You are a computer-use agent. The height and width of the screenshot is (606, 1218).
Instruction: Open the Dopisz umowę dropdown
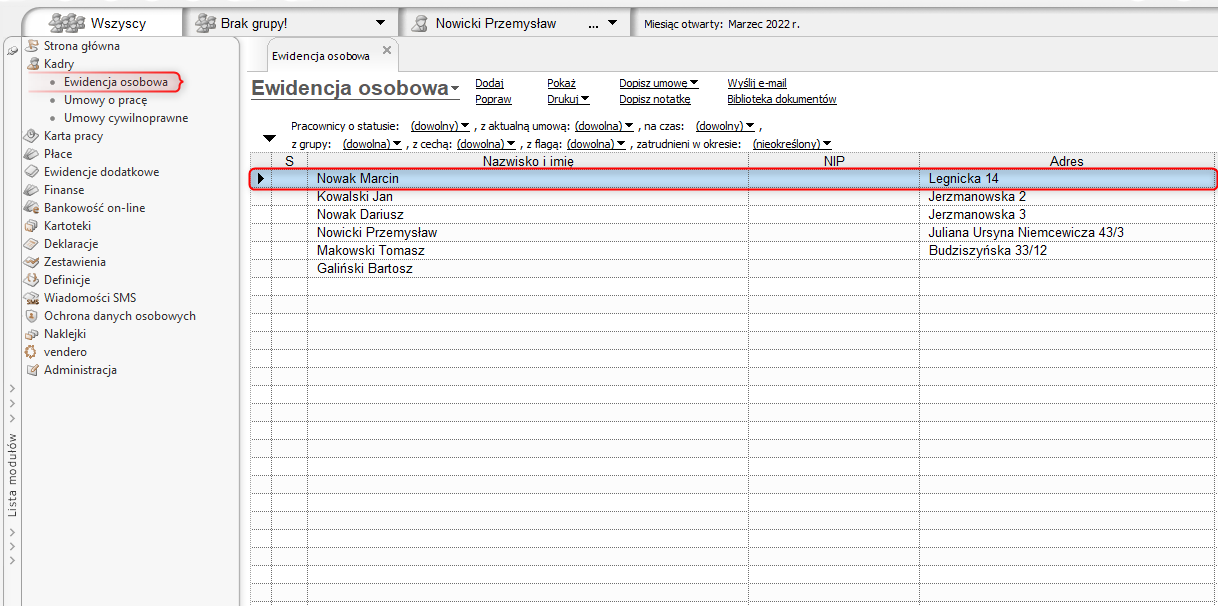point(659,83)
